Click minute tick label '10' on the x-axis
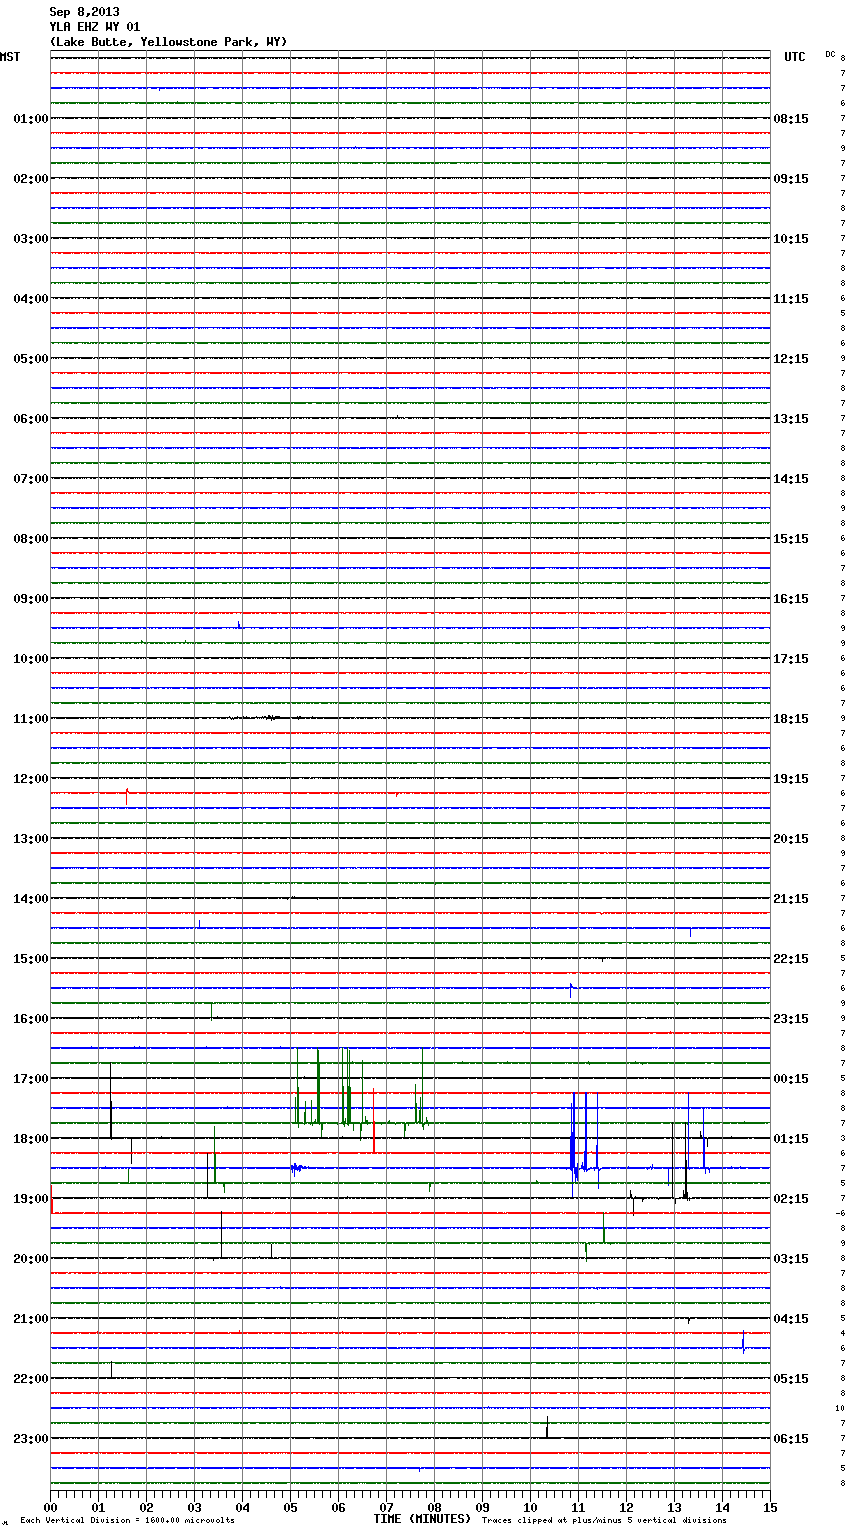Viewport: 850px width, 1534px height. [530, 1507]
